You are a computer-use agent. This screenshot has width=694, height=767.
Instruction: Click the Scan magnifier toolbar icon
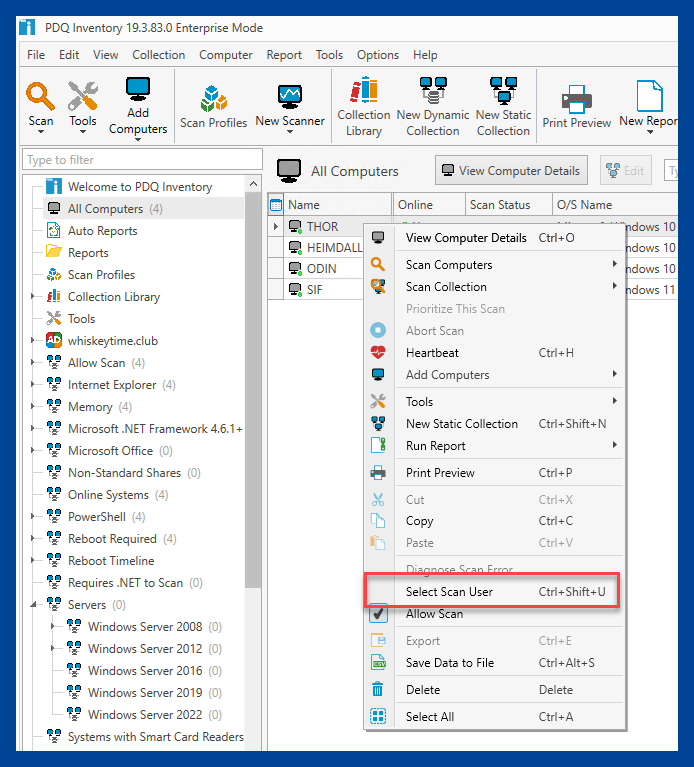(40, 96)
